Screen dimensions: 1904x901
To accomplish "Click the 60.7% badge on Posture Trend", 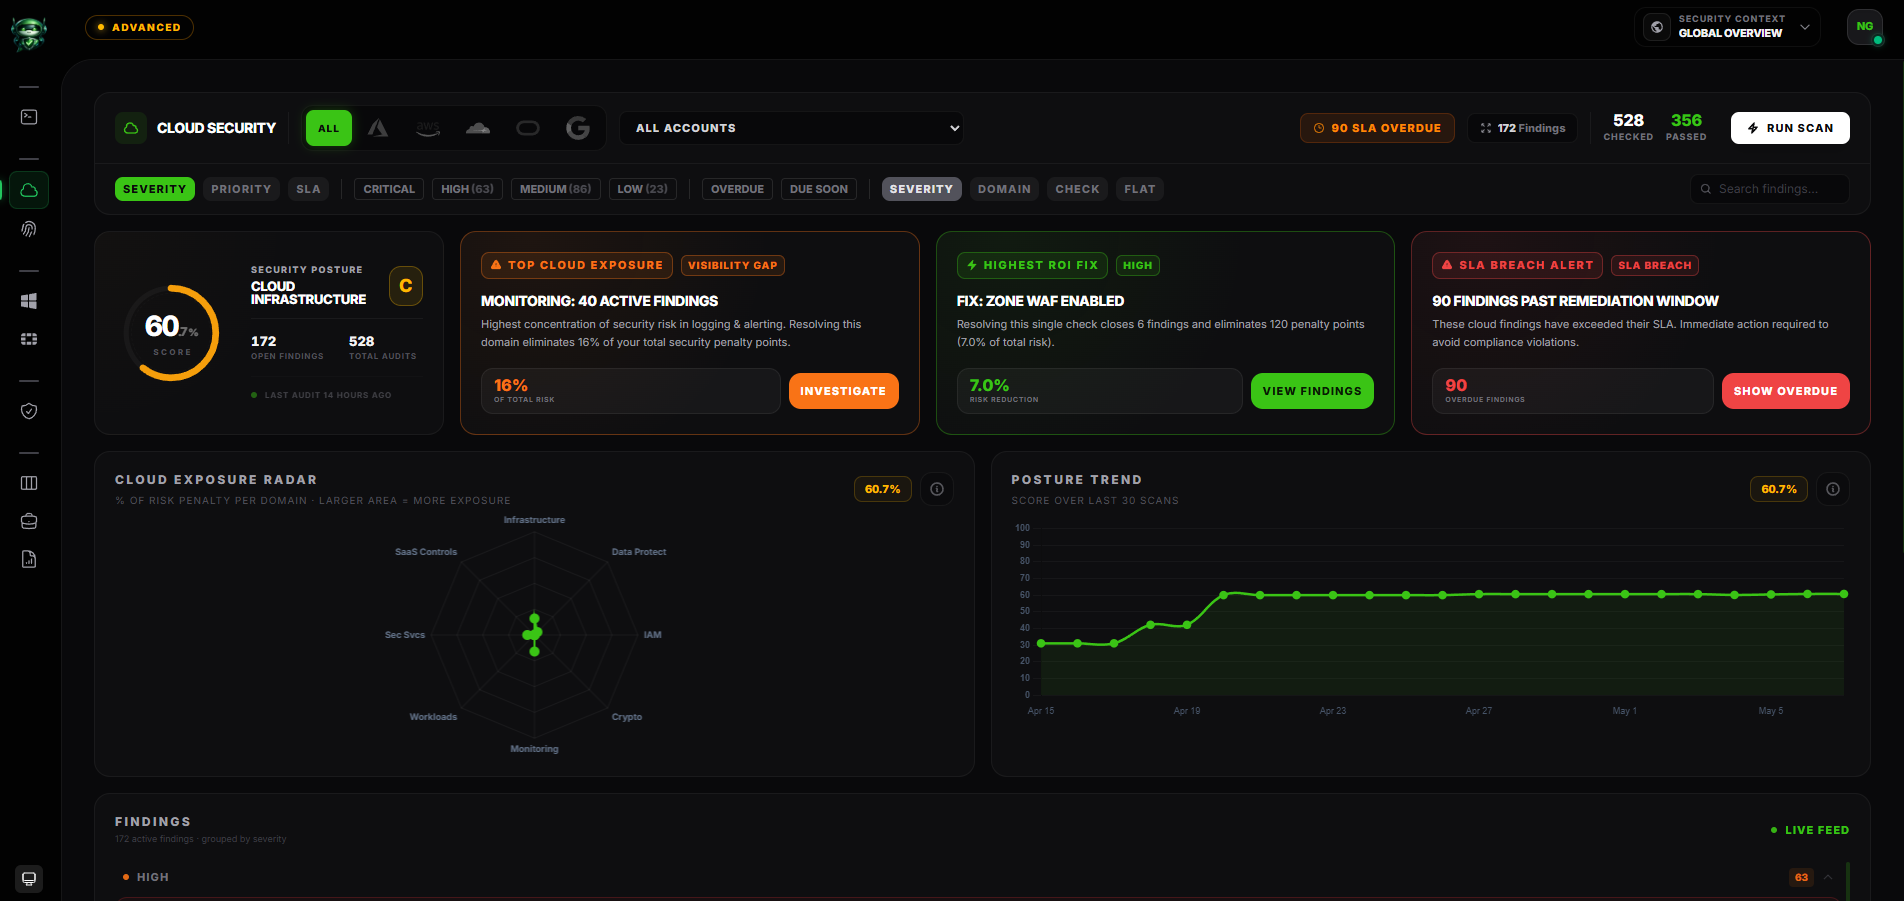I will point(1778,489).
